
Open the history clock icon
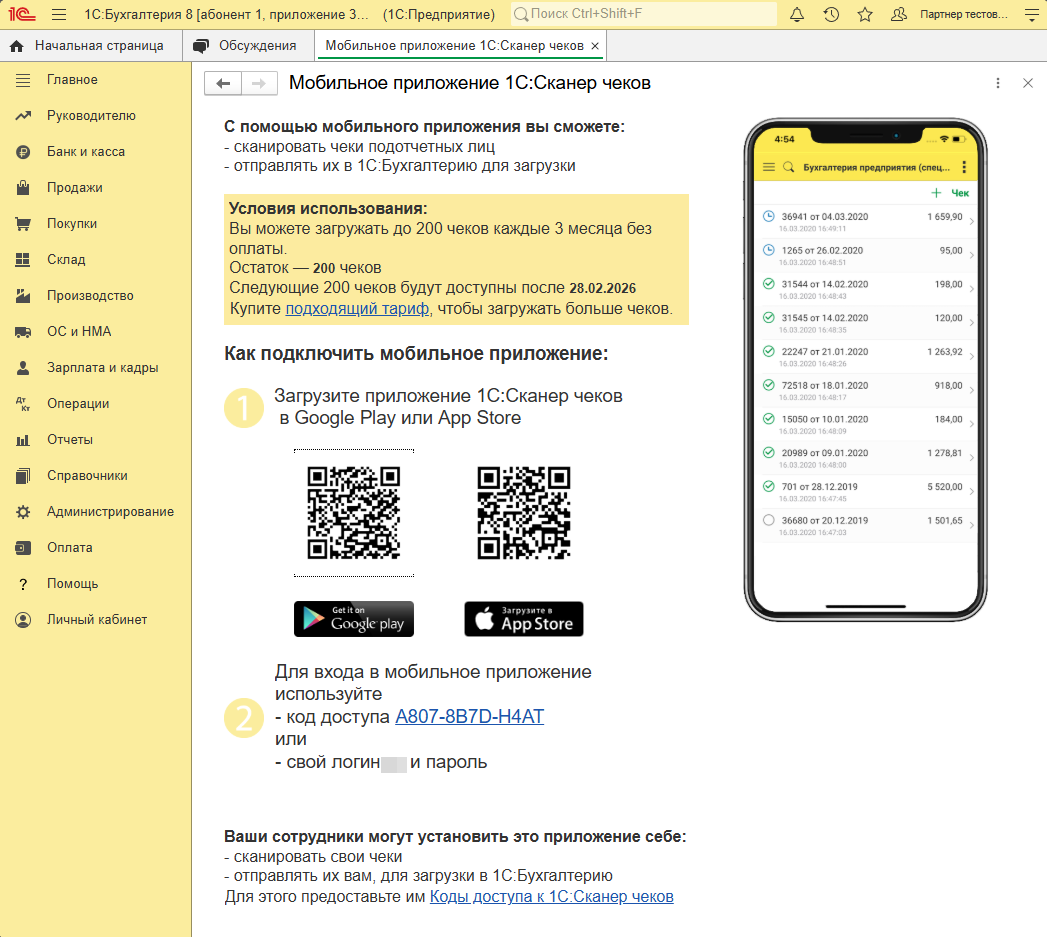click(x=831, y=15)
